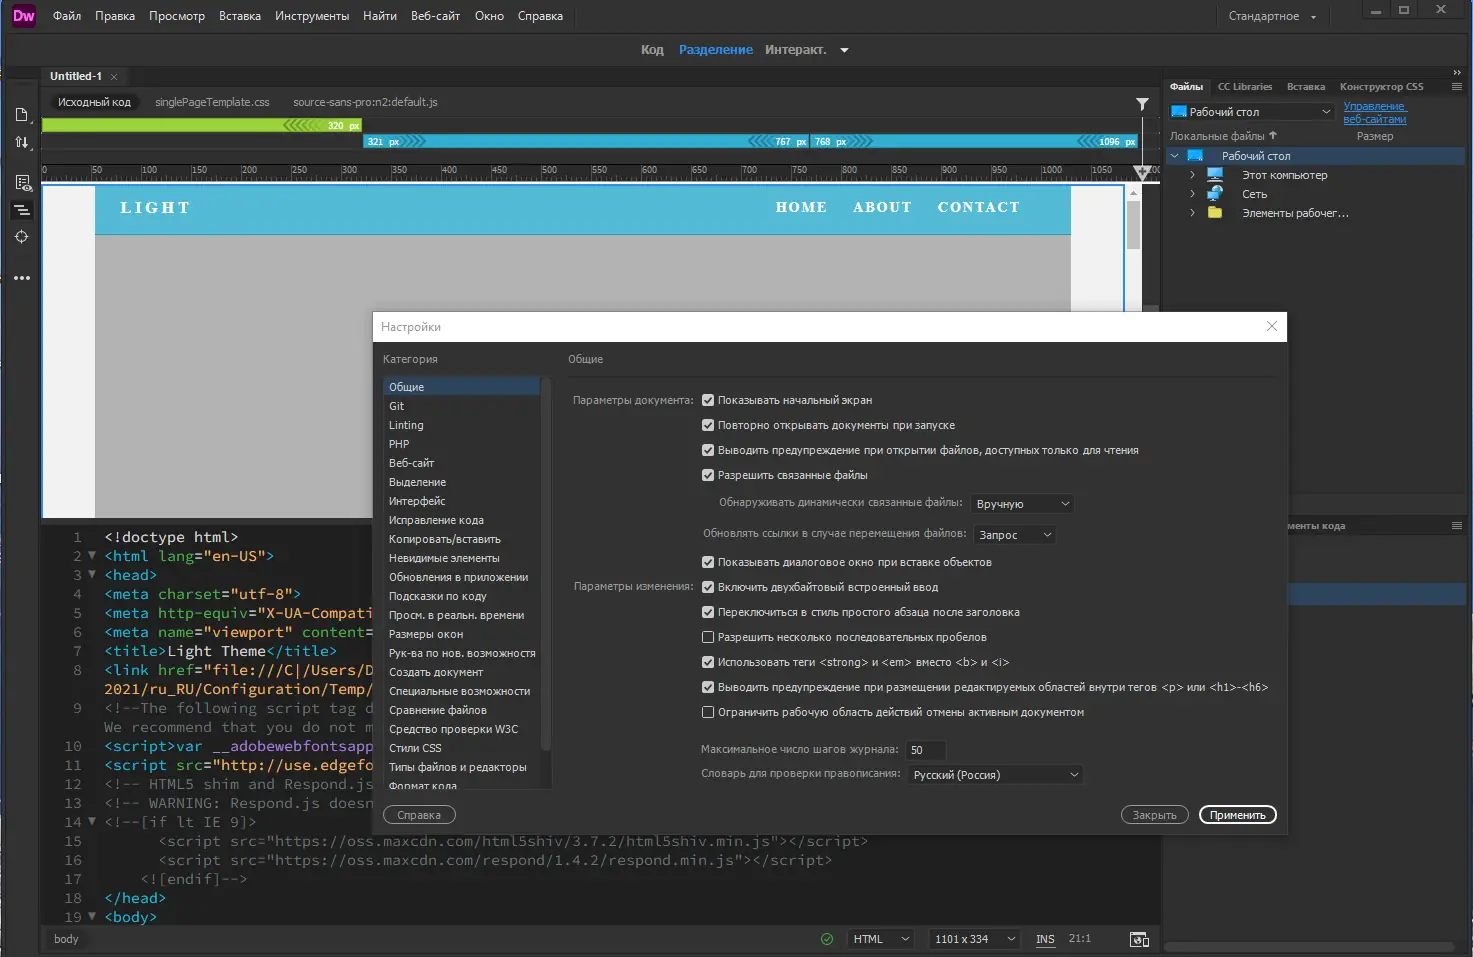This screenshot has height=957, width=1473.
Task: Open the Управление веб-сайтами link
Action: (x=1375, y=112)
